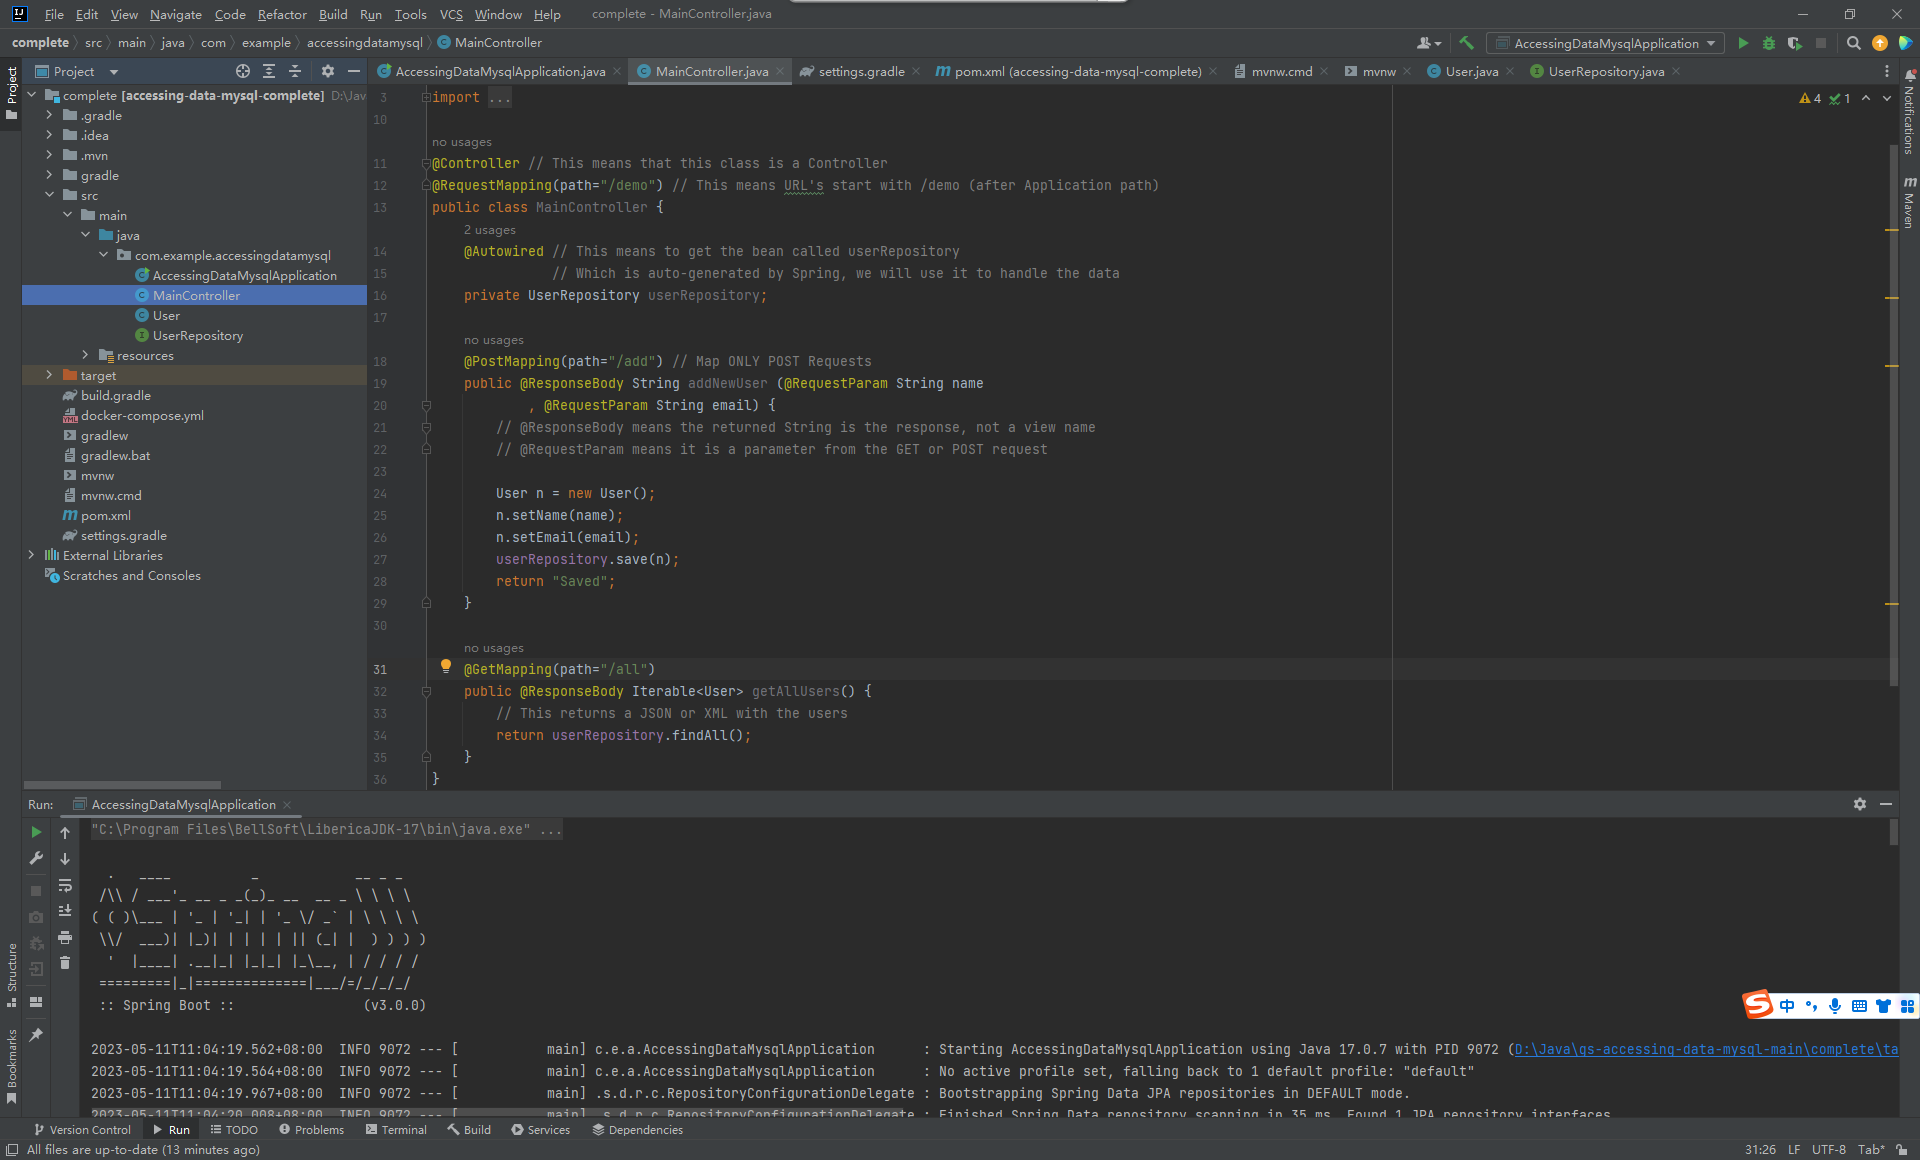This screenshot has width=1920, height=1160.
Task: Click the print console output icon
Action: click(65, 937)
